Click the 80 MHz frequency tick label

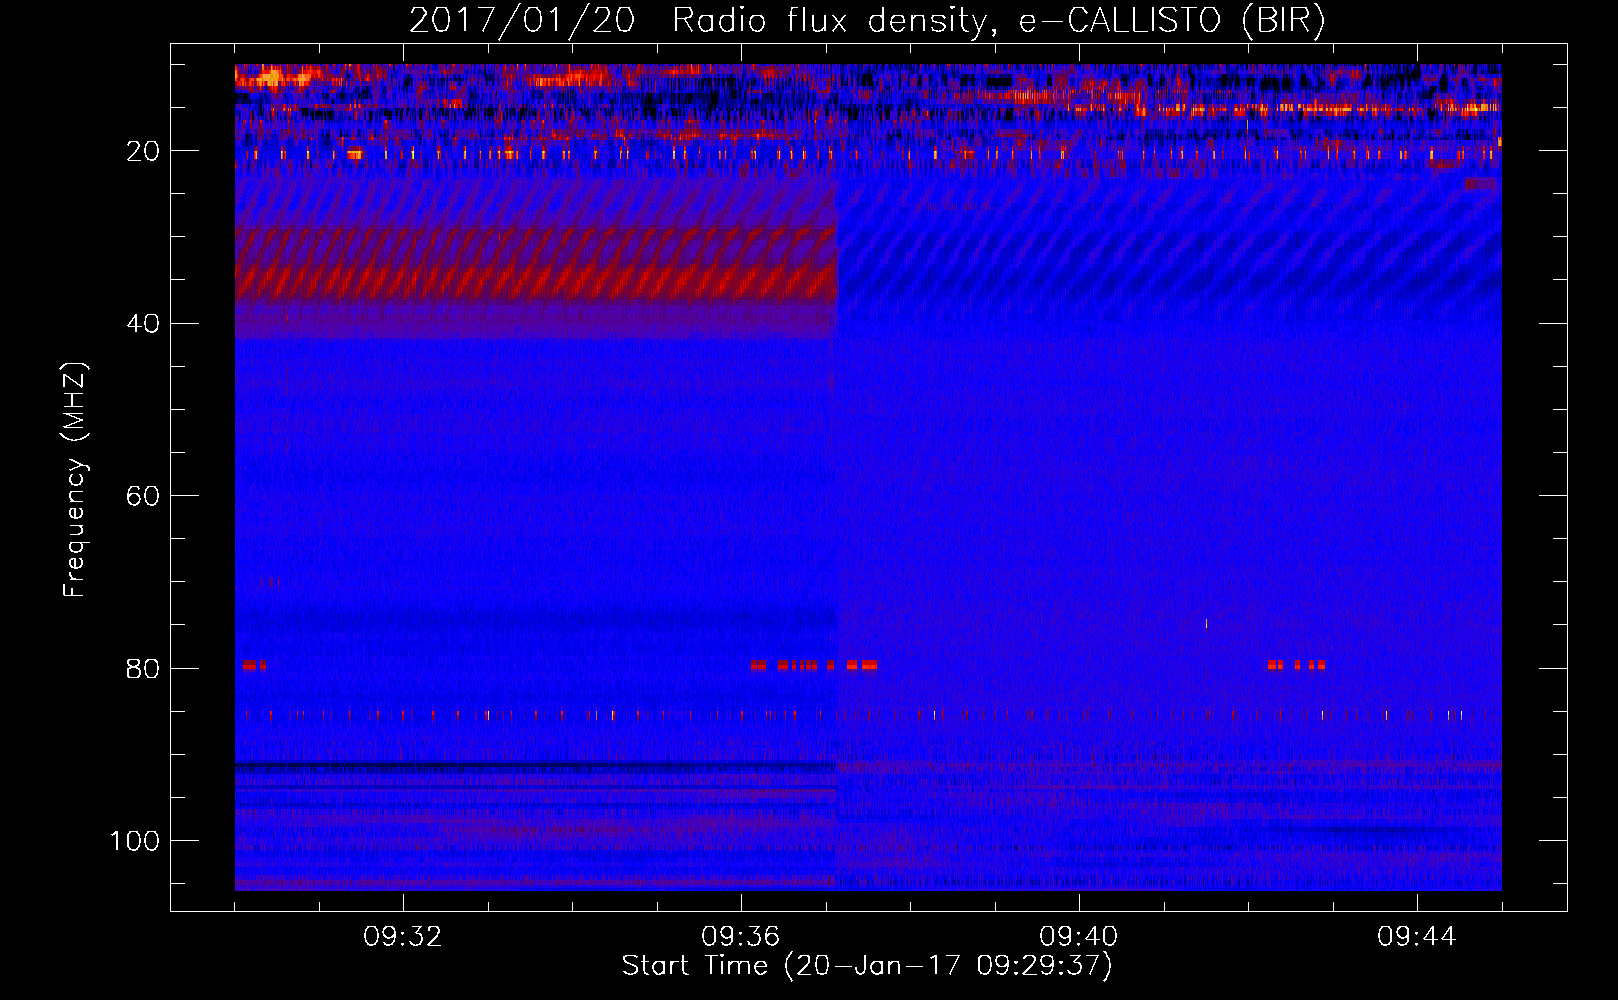coord(144,668)
